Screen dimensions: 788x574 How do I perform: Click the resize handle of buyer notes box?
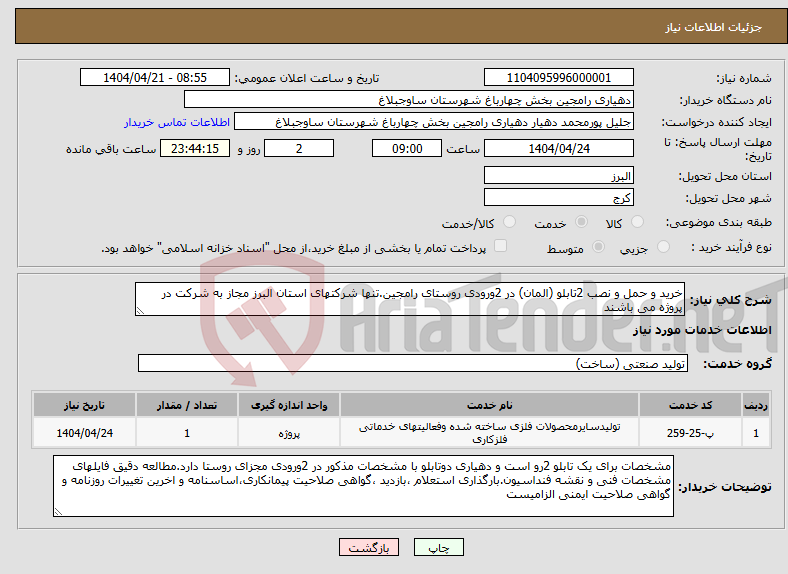point(58,512)
